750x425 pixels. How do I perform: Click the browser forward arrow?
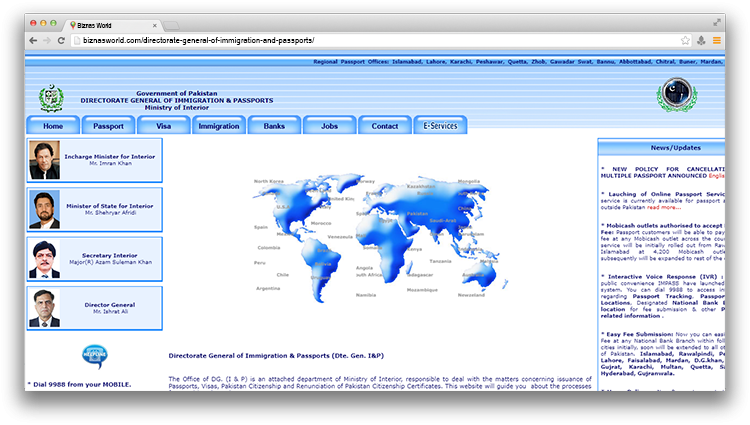(x=47, y=41)
